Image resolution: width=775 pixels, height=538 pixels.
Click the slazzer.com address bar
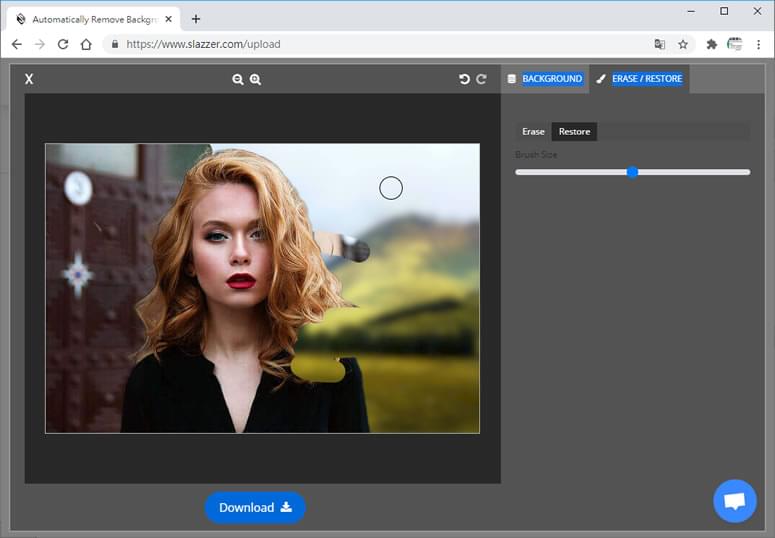coord(376,45)
